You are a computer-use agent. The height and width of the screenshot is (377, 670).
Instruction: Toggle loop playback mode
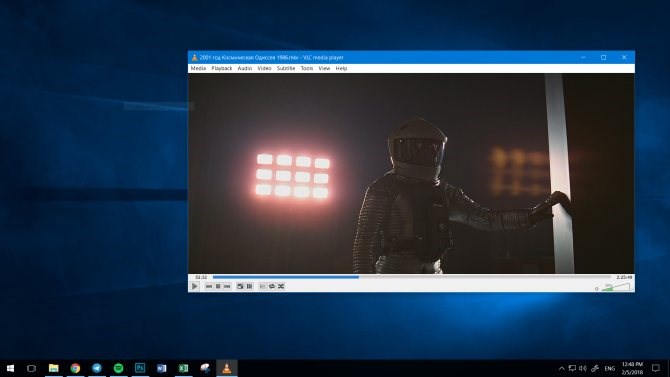tap(272, 286)
